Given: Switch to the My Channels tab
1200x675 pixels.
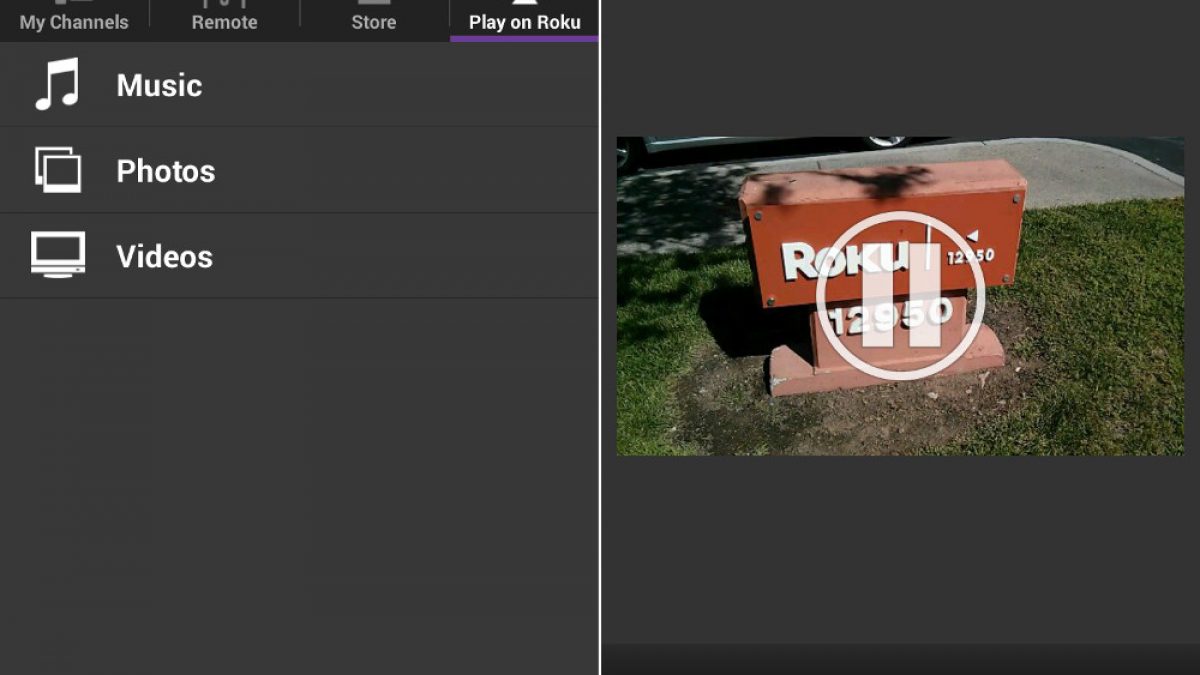Looking at the screenshot, I should [x=74, y=22].
